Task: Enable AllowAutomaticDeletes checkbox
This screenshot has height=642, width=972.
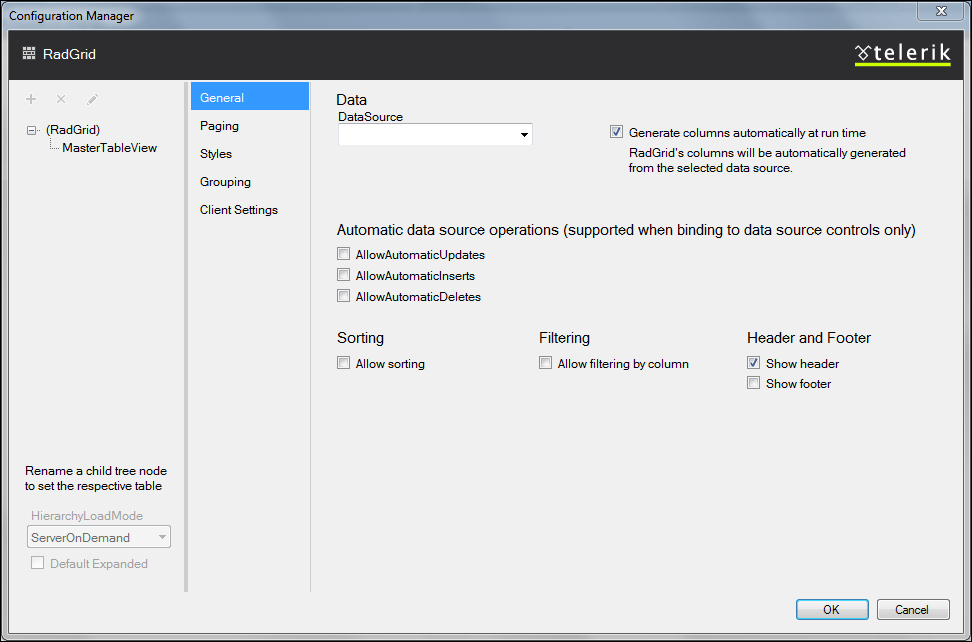Action: (343, 296)
